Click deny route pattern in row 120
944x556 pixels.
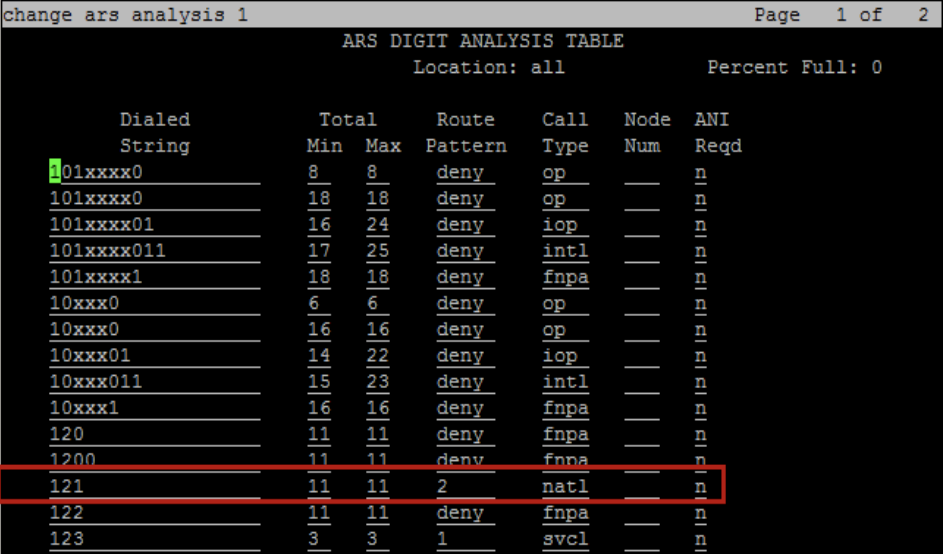(465, 434)
